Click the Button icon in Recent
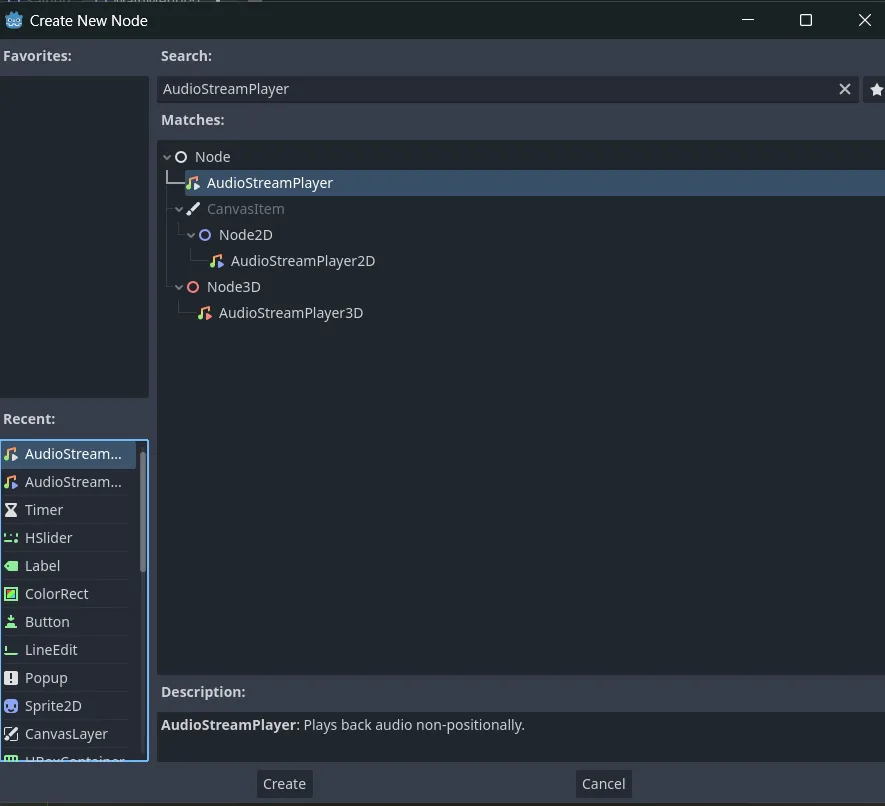This screenshot has width=885, height=806. (11, 622)
